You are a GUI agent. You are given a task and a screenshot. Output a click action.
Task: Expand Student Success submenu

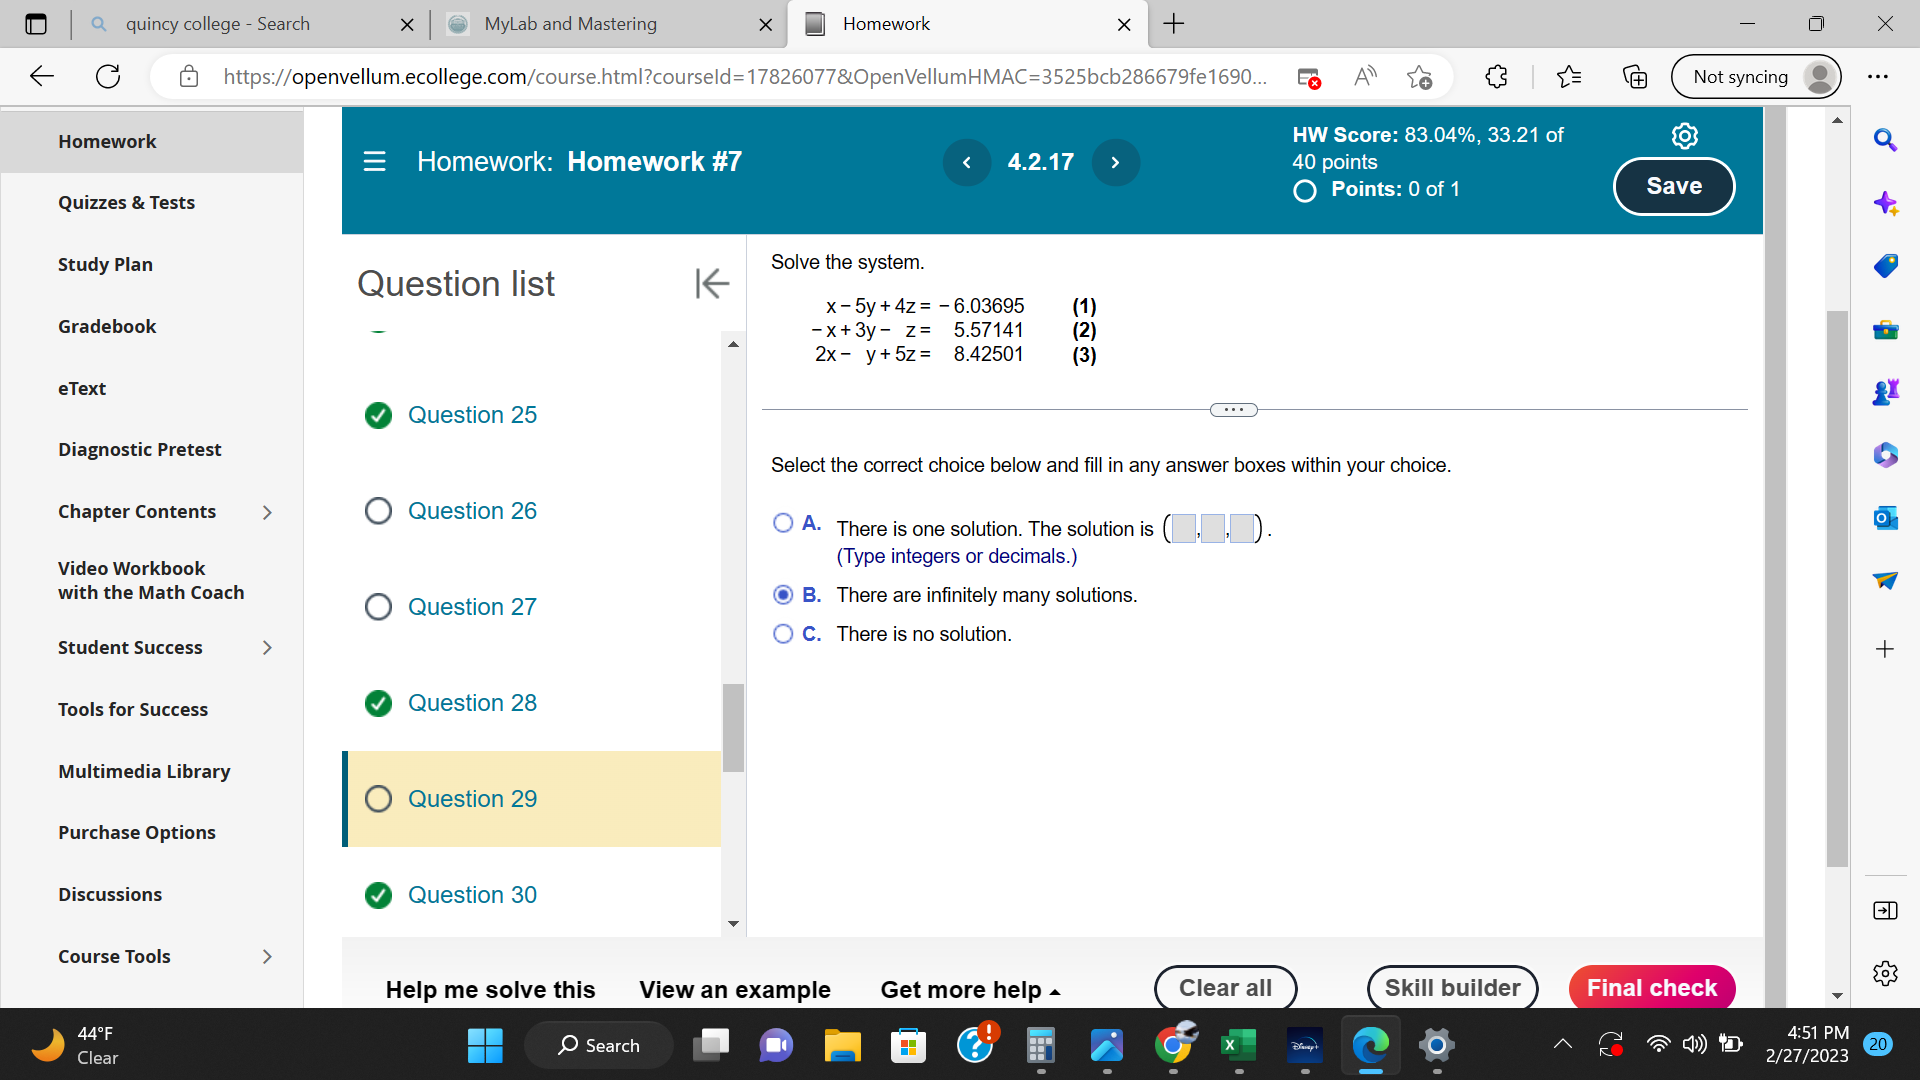click(267, 648)
